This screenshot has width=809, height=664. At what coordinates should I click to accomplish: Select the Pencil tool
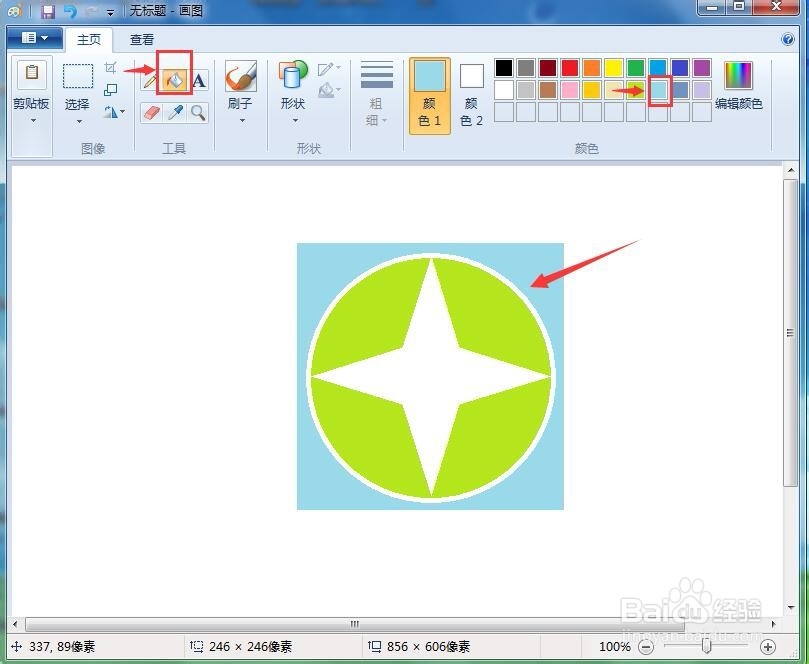click(150, 81)
